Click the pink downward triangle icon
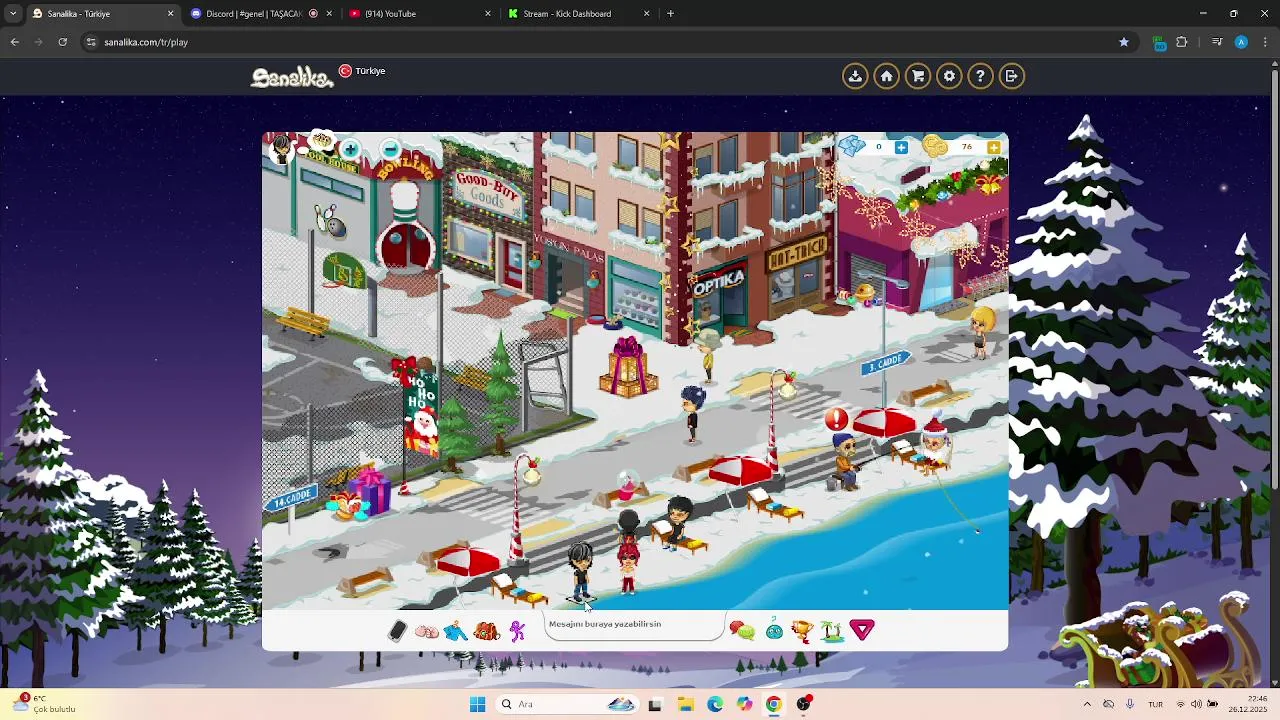Image resolution: width=1280 pixels, height=720 pixels. (x=862, y=629)
